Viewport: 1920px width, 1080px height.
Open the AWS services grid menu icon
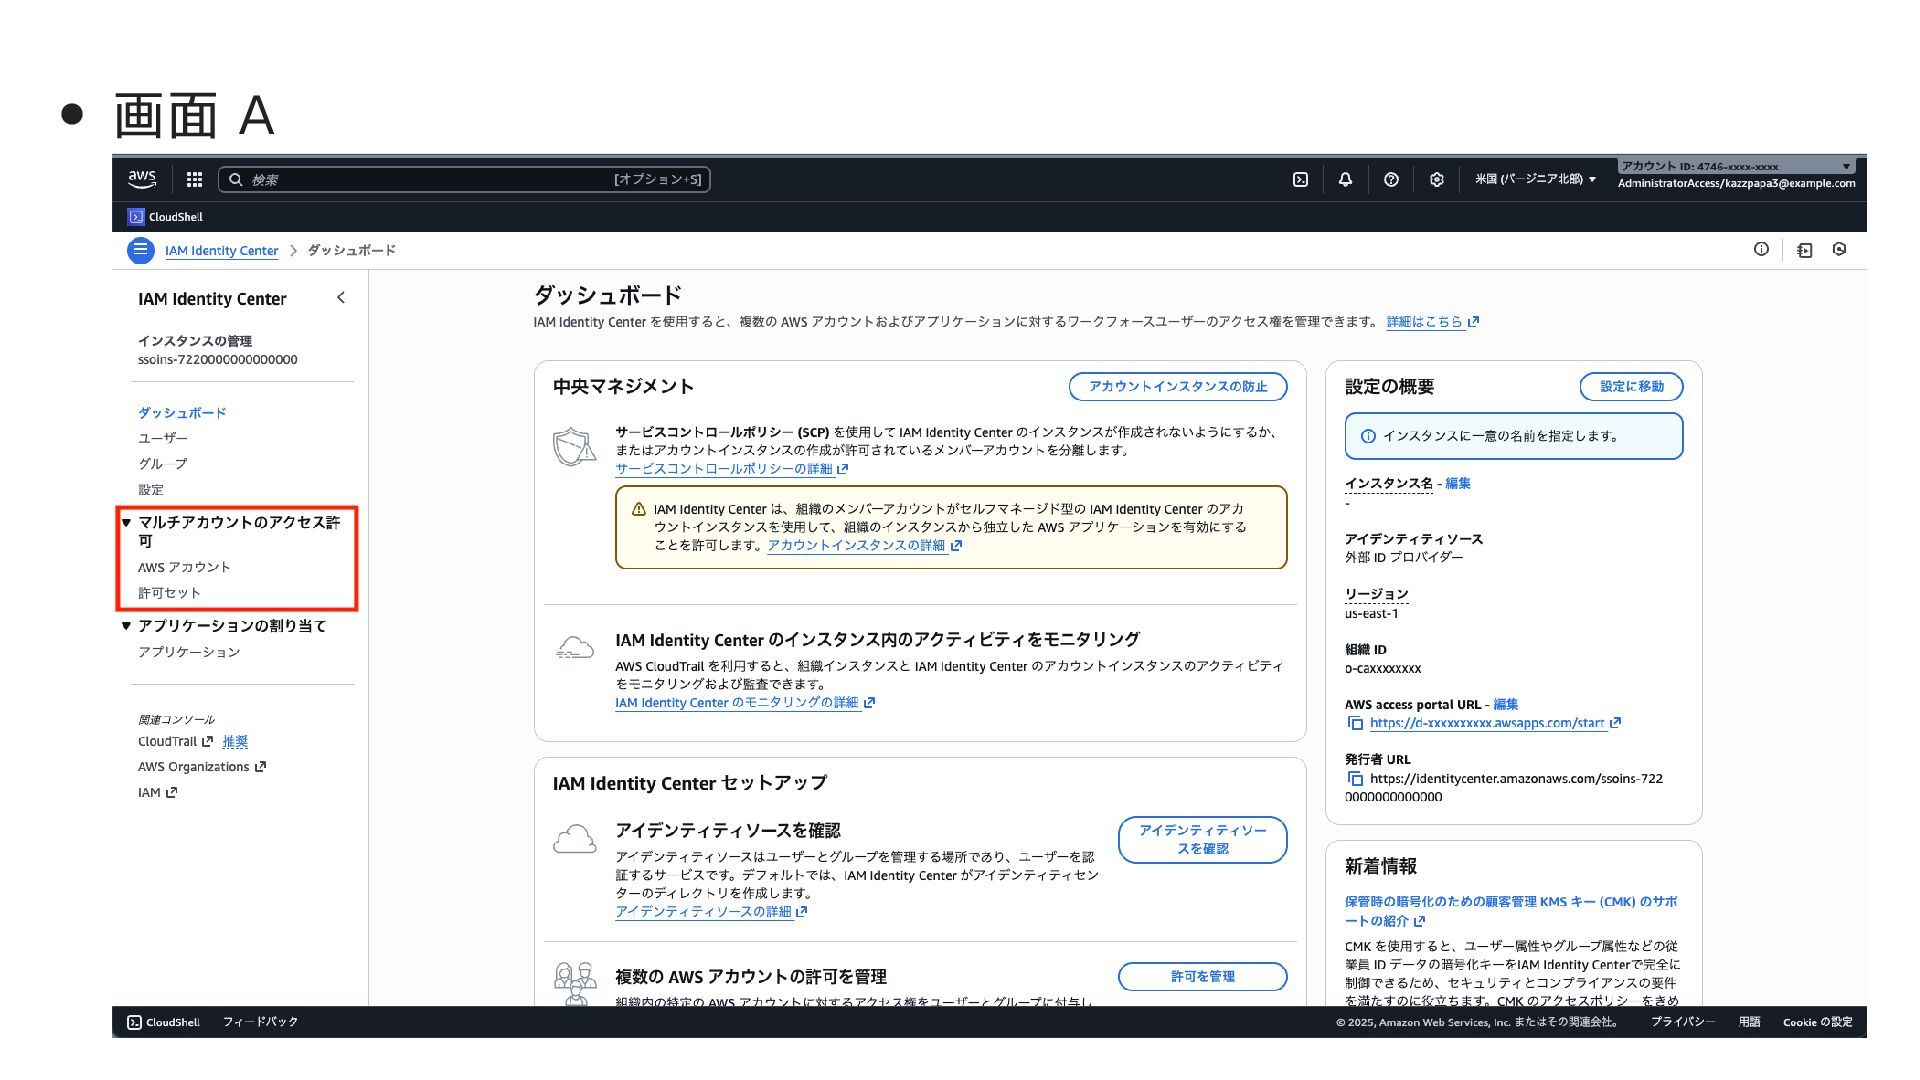pos(194,180)
